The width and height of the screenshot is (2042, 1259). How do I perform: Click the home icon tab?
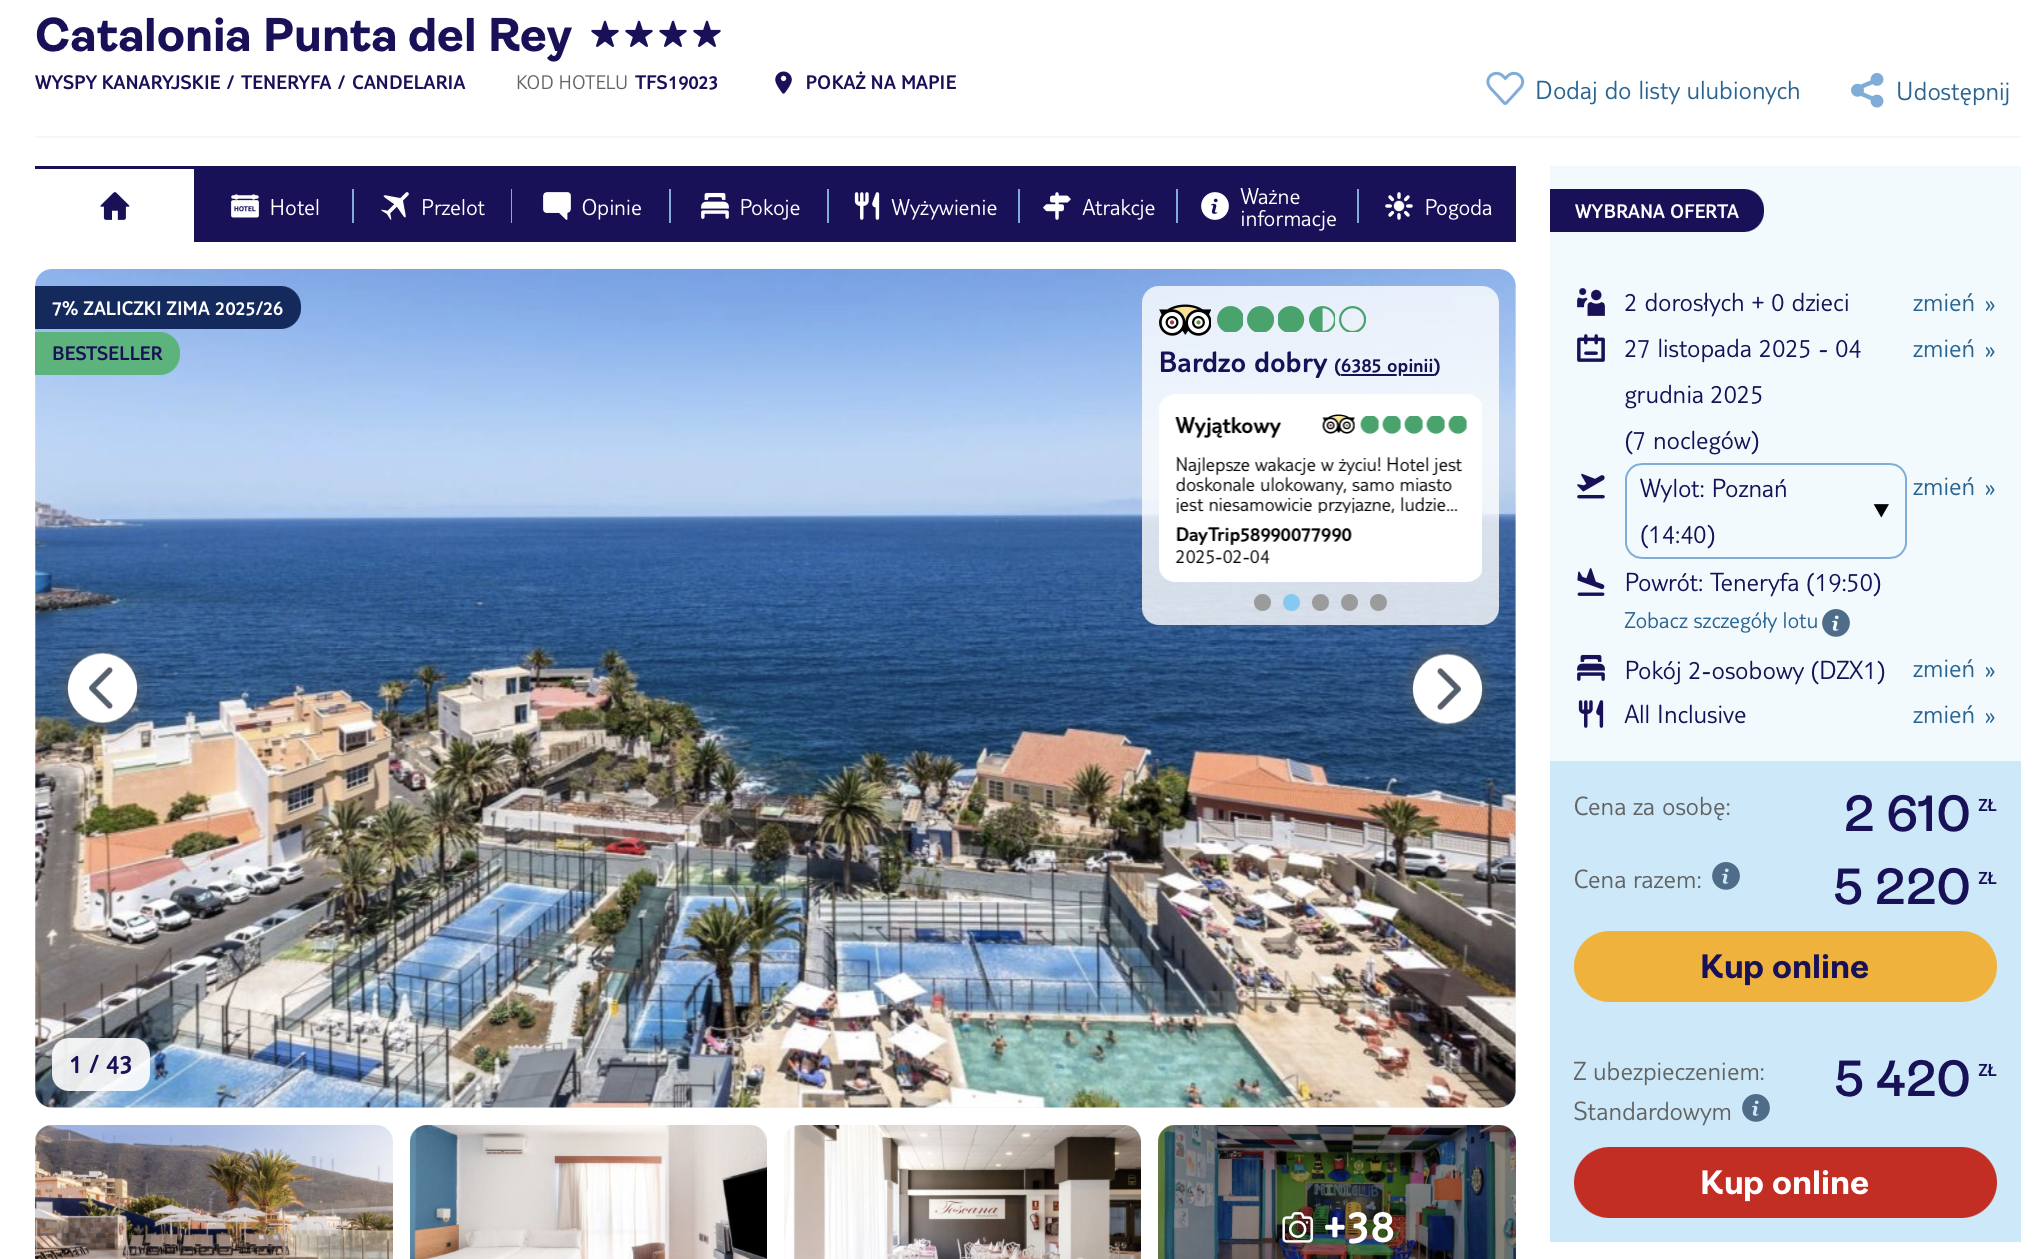tap(115, 206)
